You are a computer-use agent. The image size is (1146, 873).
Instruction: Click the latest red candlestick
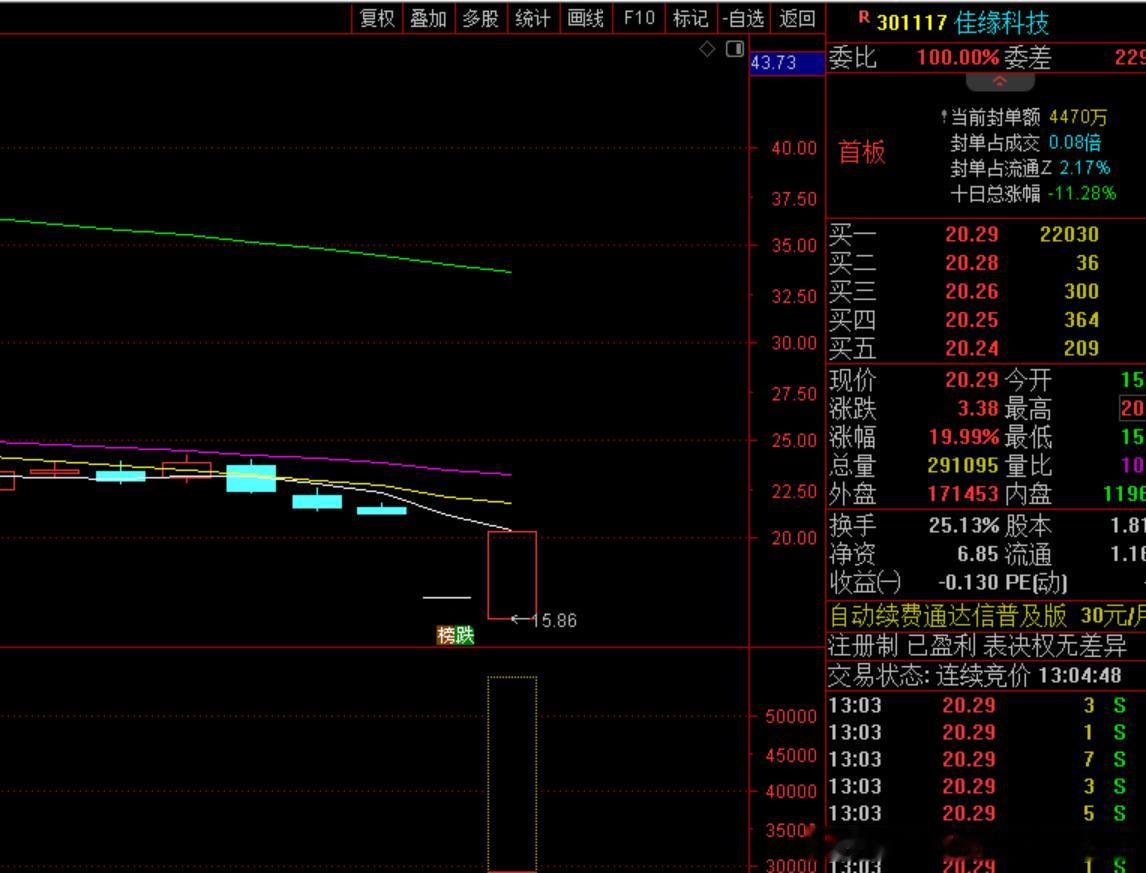click(512, 575)
